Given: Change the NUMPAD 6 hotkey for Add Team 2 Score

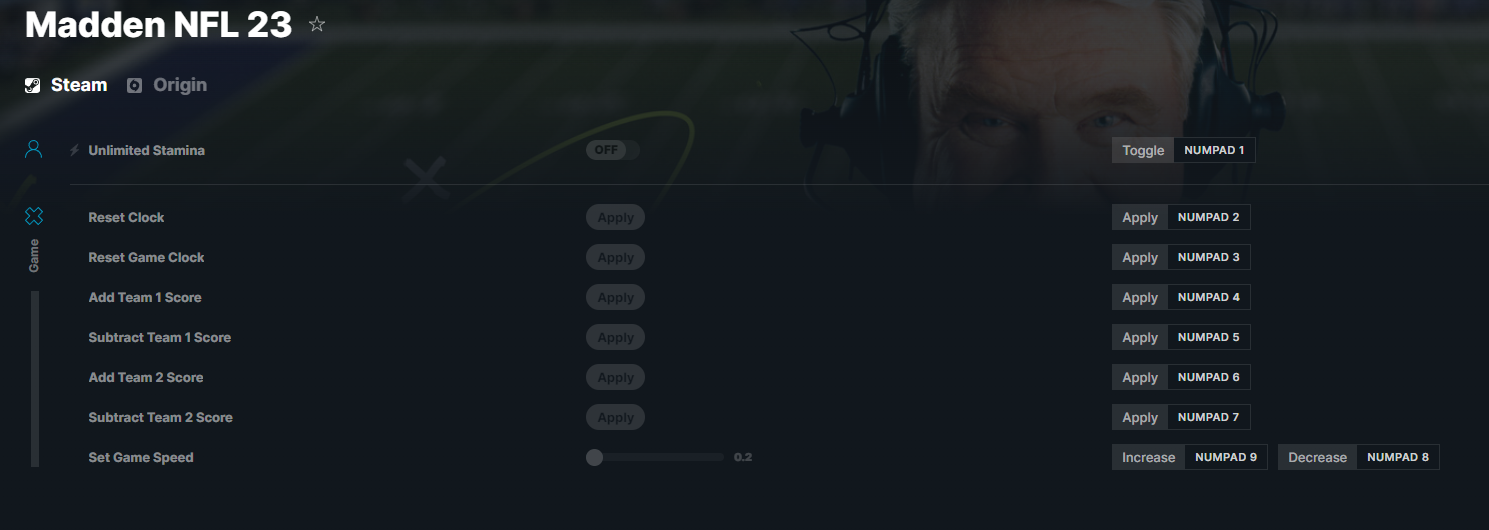Looking at the screenshot, I should [1209, 377].
